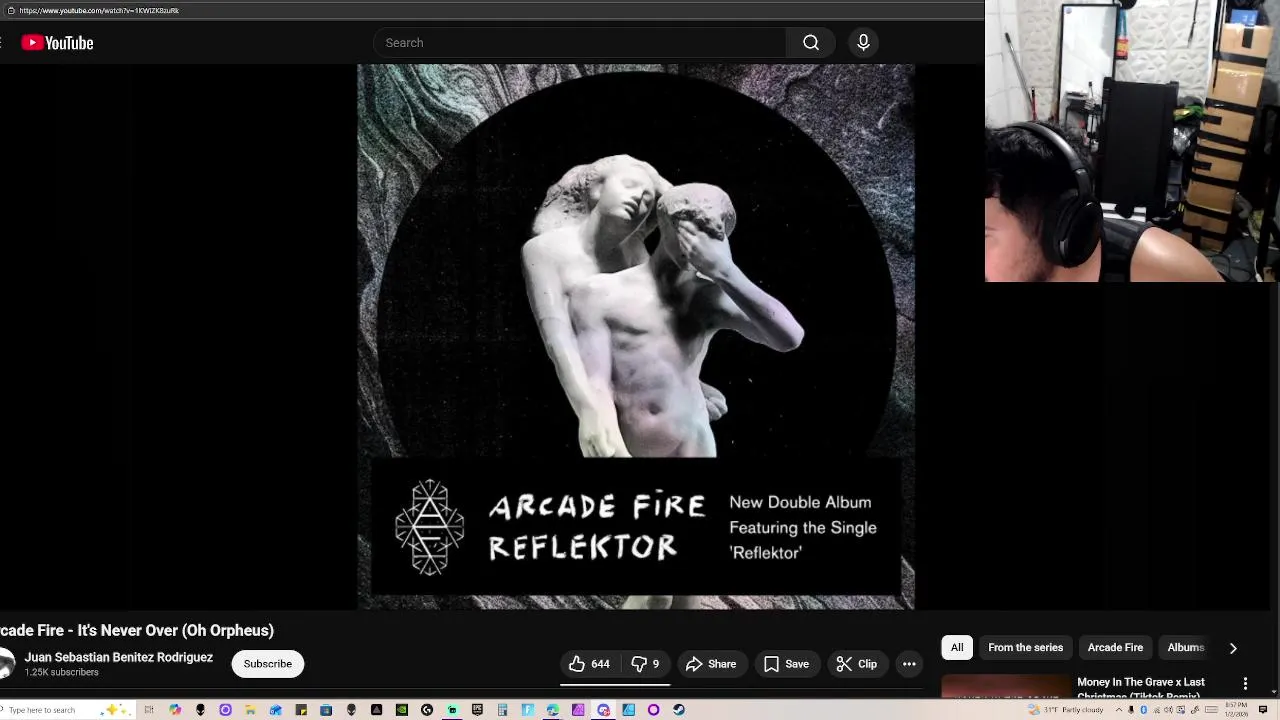Open Copilot from the taskbar
1280x720 pixels.
(x=175, y=710)
